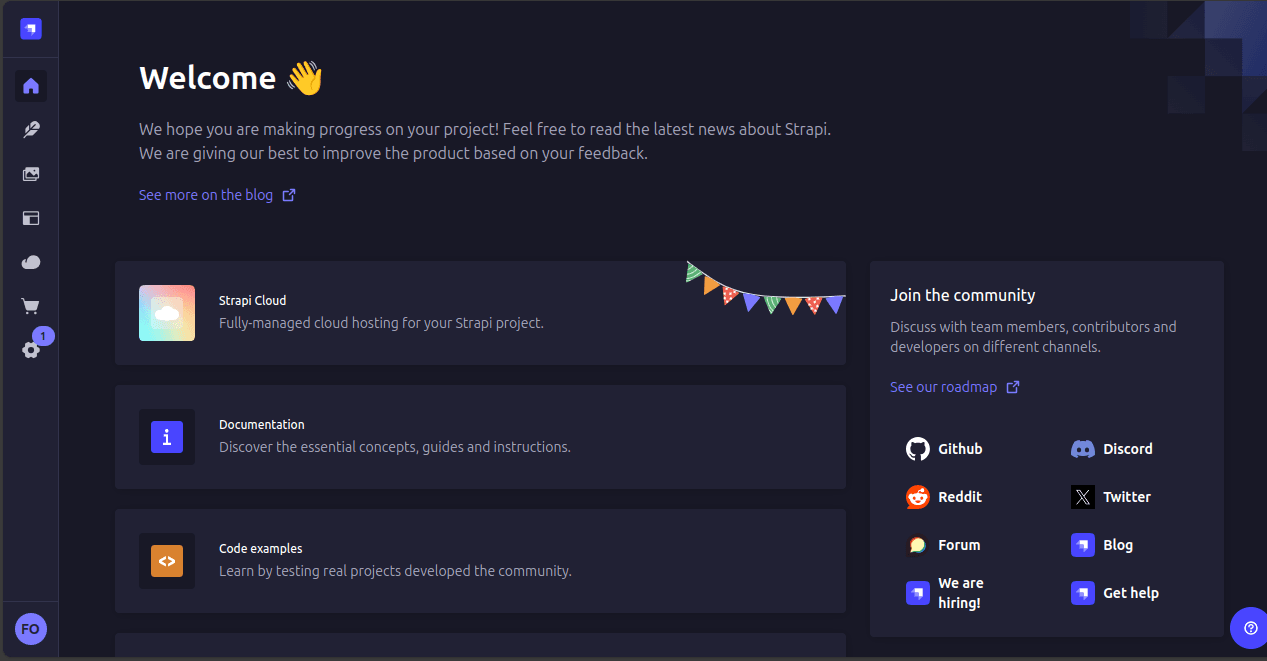Open the Code examples card
This screenshot has width=1267, height=661.
tap(480, 561)
